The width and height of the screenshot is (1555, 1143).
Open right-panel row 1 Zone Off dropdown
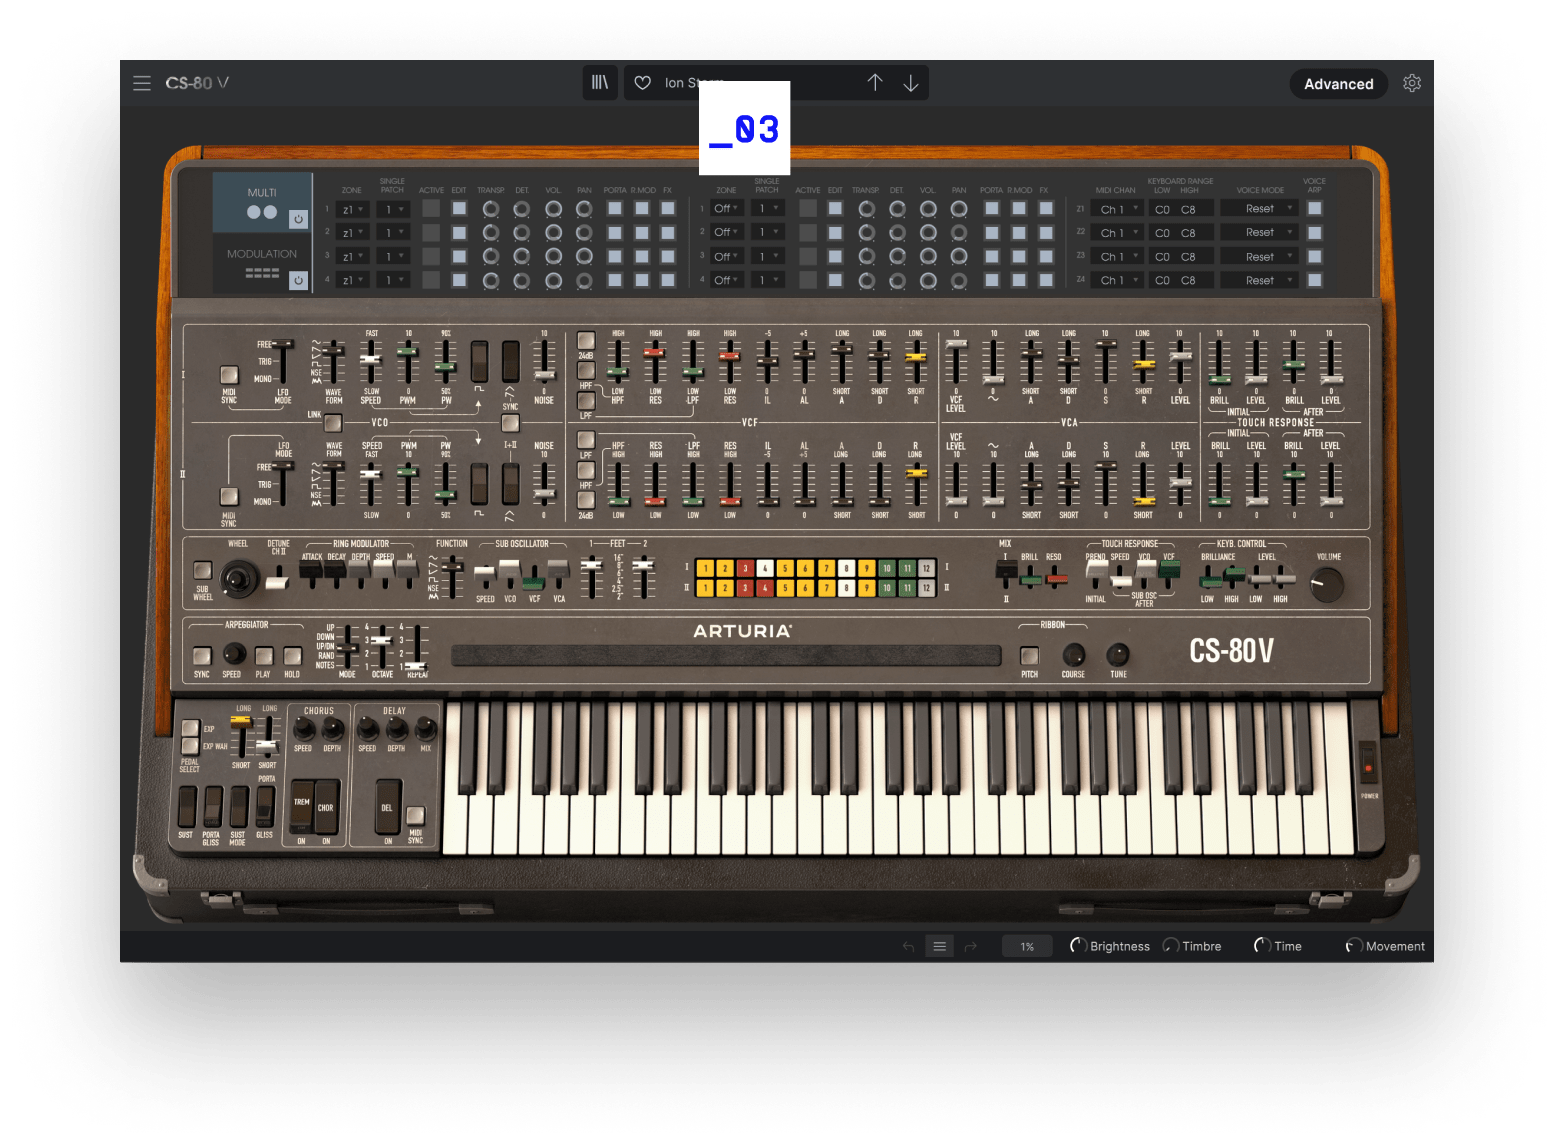[727, 209]
